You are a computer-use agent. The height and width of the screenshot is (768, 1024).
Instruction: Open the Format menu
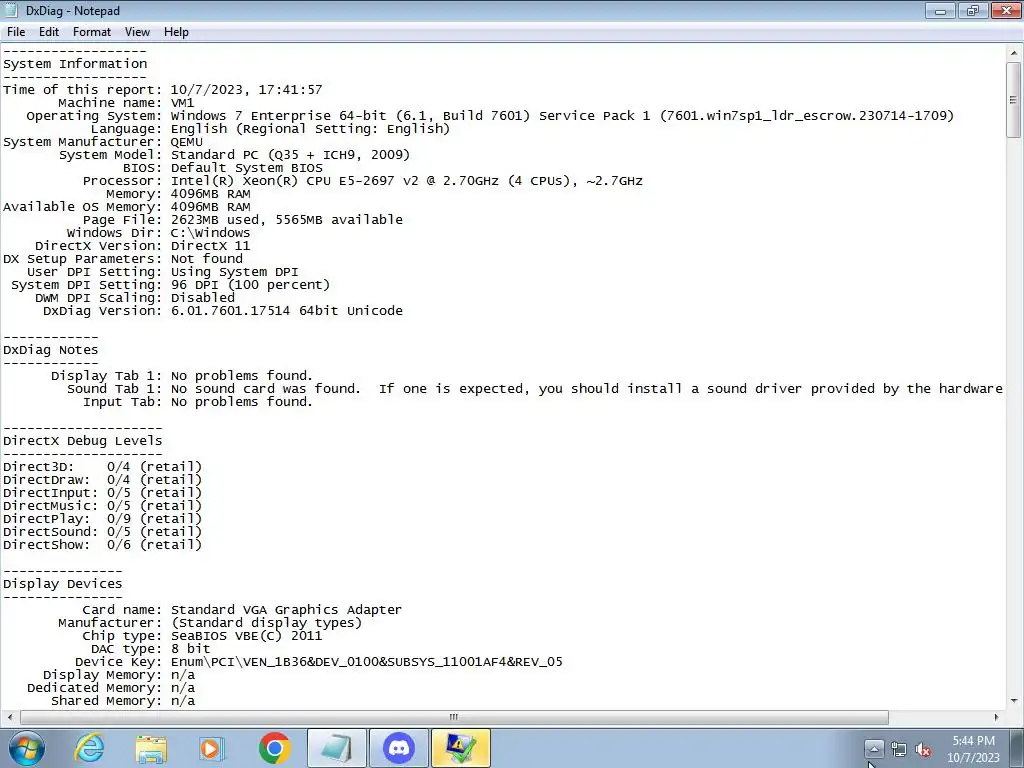point(91,32)
